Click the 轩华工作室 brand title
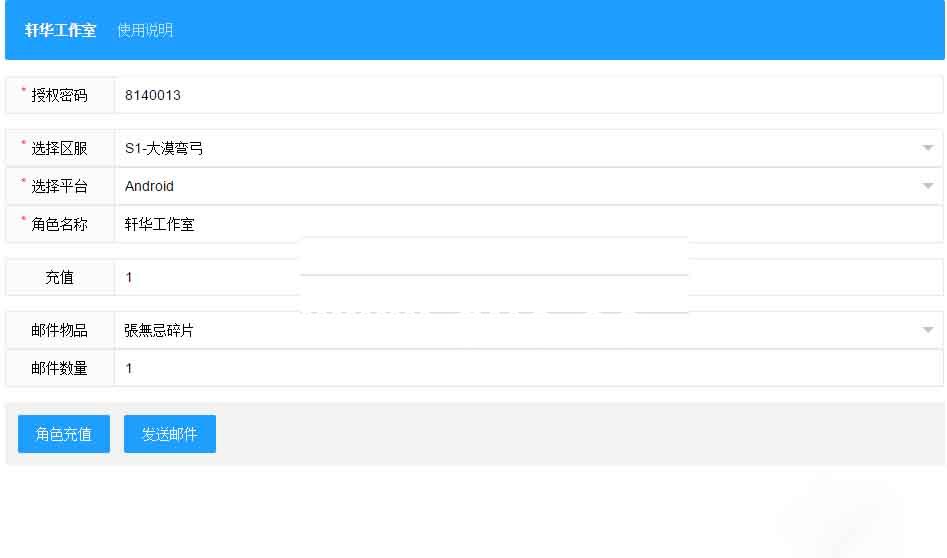This screenshot has height=558, width=947. [x=60, y=30]
